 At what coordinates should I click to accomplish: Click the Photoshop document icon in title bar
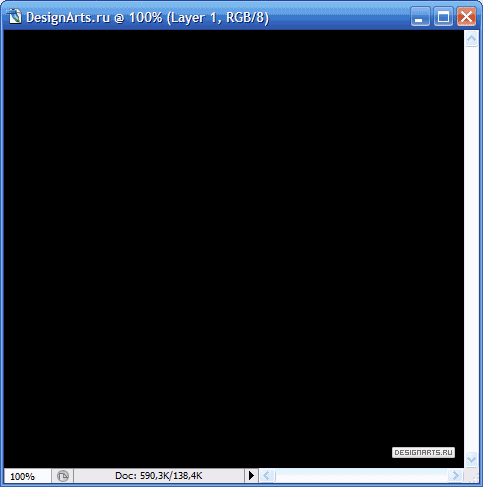[x=15, y=17]
